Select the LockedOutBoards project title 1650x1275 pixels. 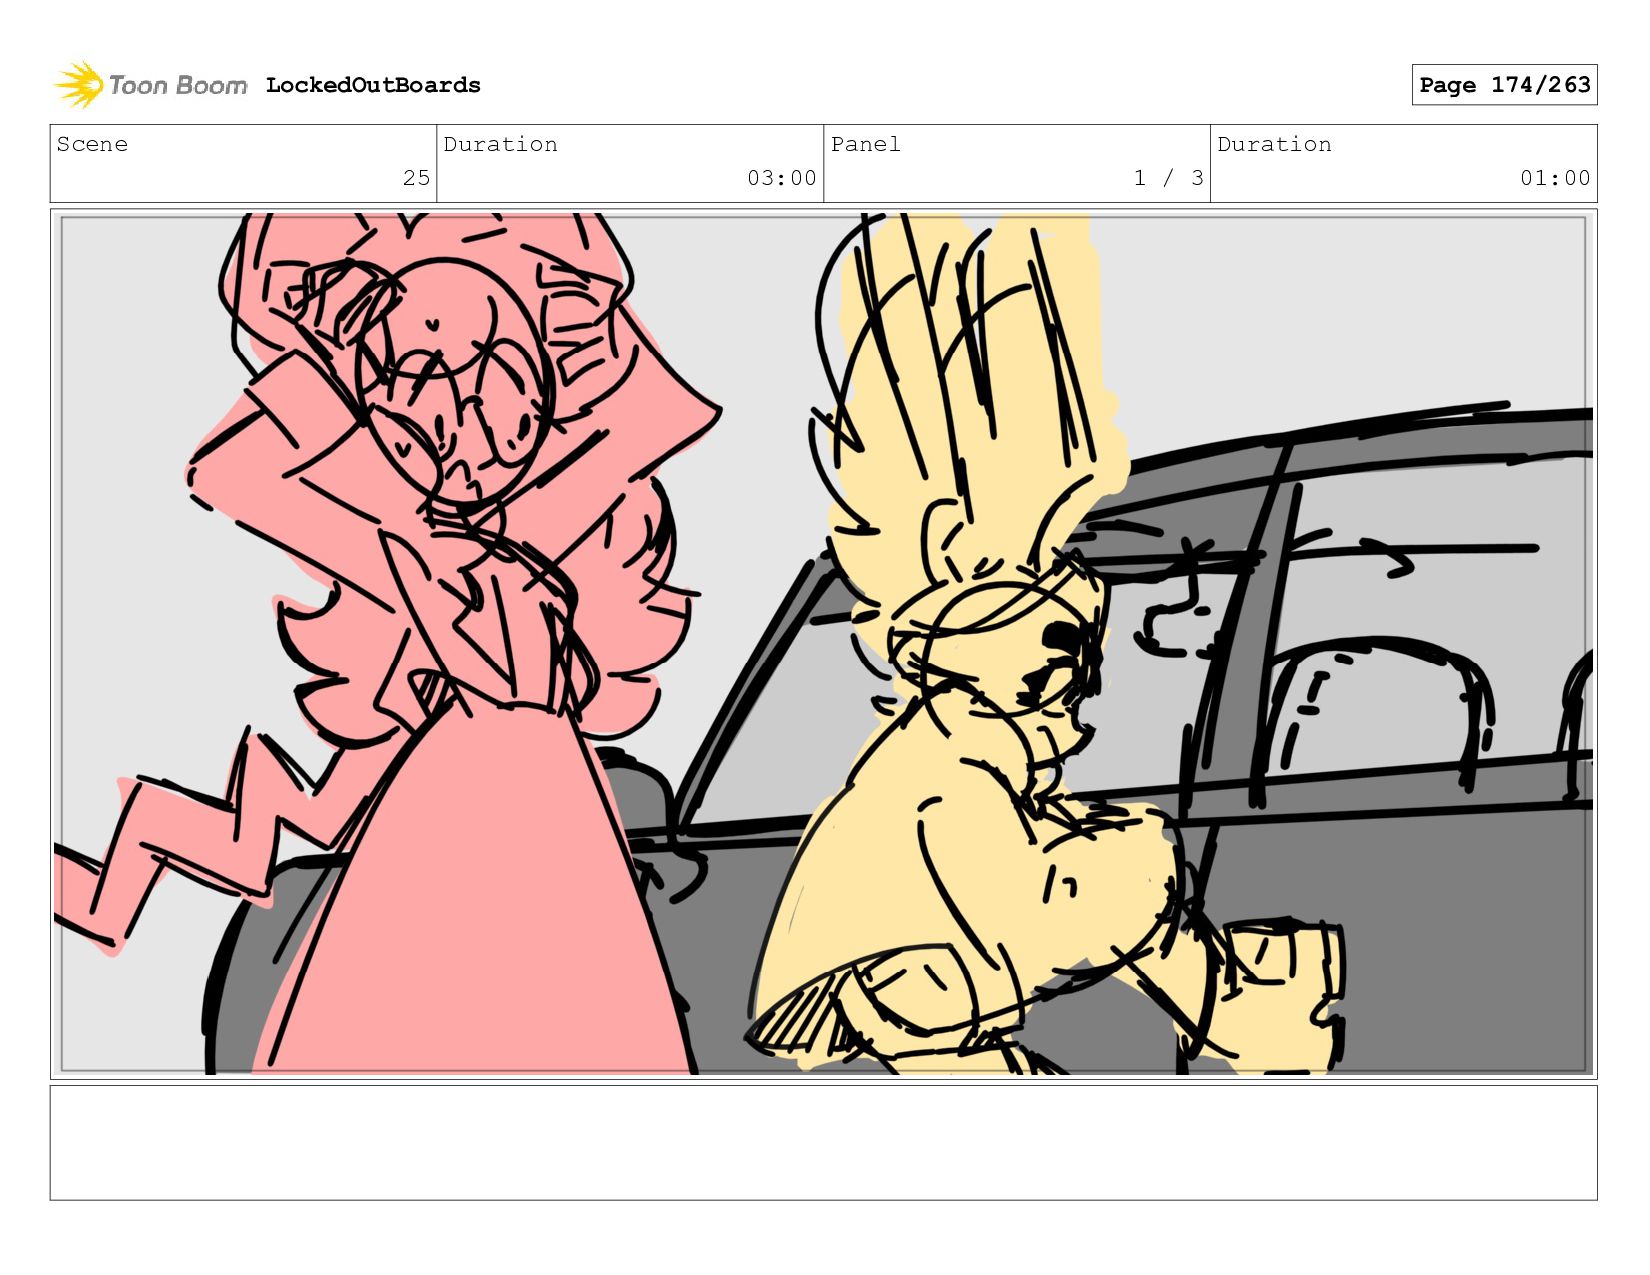[373, 85]
